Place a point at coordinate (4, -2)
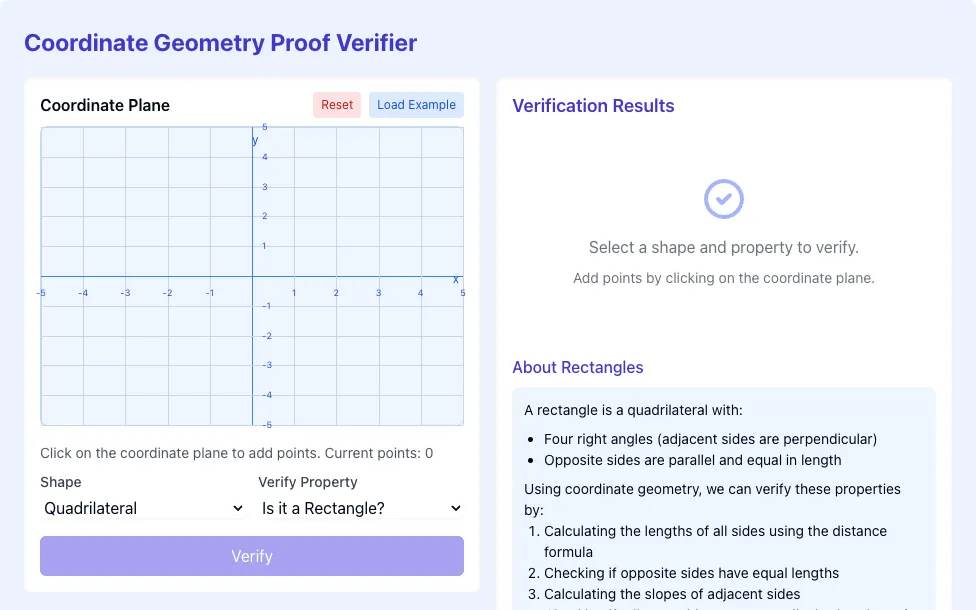976x610 pixels. point(421,336)
